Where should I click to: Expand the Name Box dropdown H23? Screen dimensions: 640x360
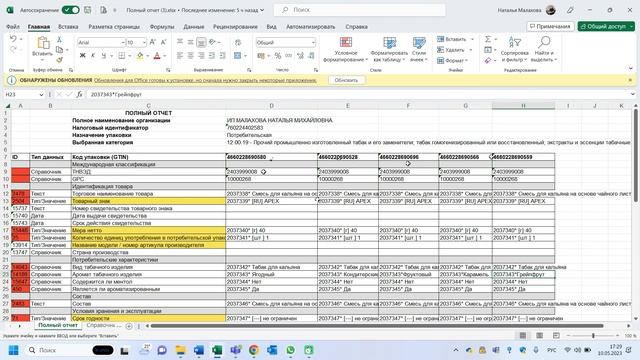[41, 94]
